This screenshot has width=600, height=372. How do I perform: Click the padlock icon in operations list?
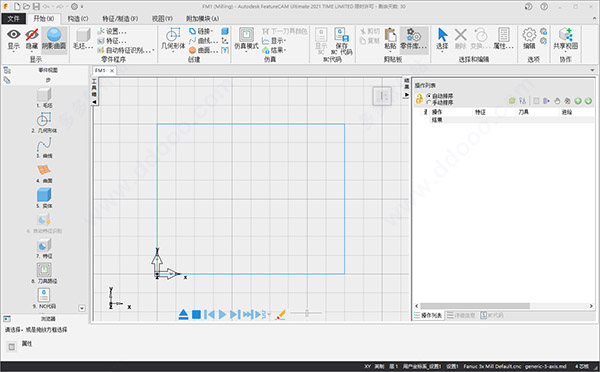[419, 99]
